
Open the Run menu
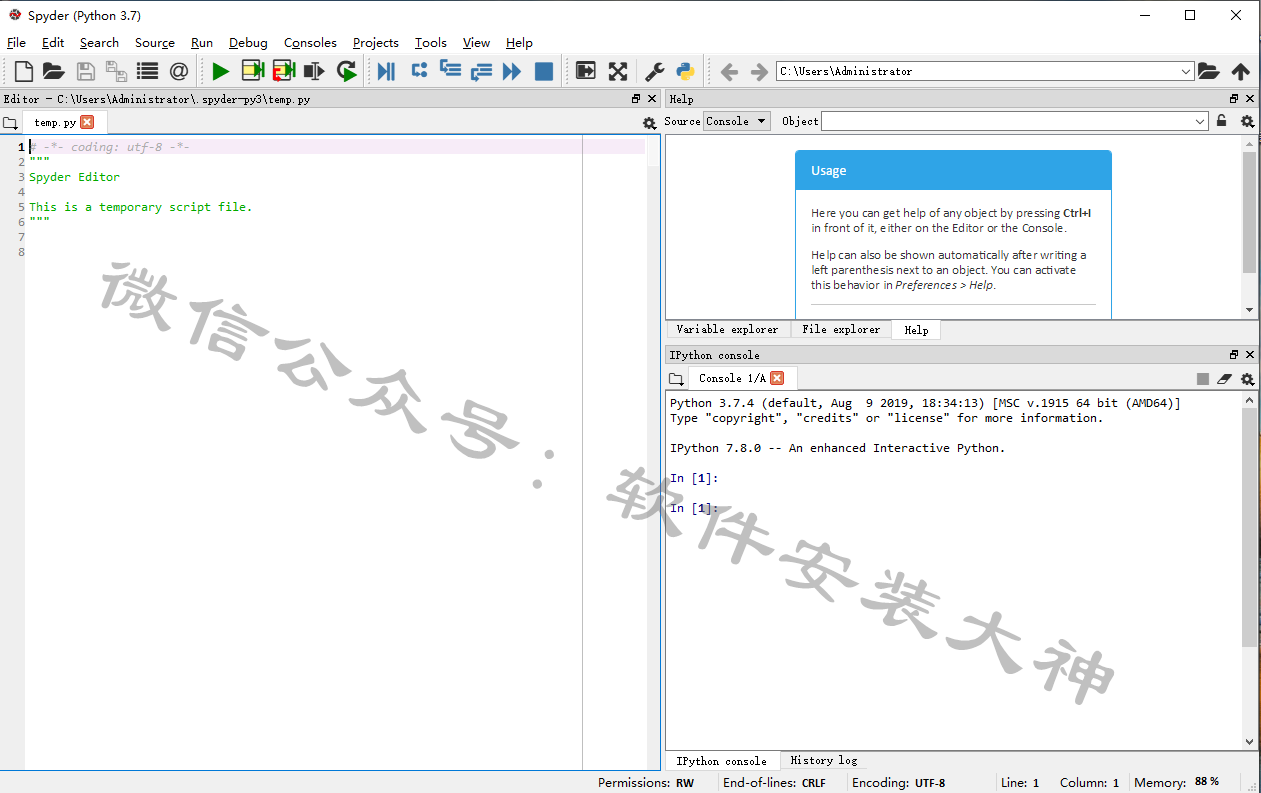click(202, 43)
